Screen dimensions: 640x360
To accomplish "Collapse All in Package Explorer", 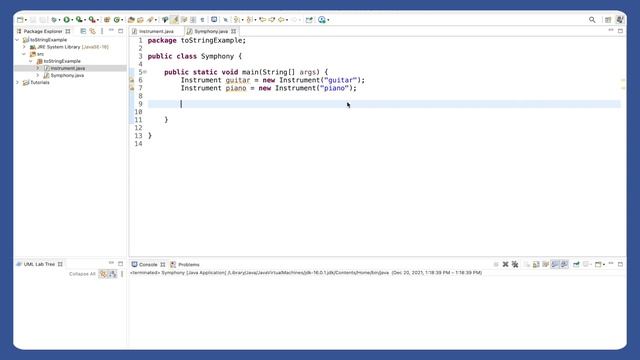I will pos(83,31).
